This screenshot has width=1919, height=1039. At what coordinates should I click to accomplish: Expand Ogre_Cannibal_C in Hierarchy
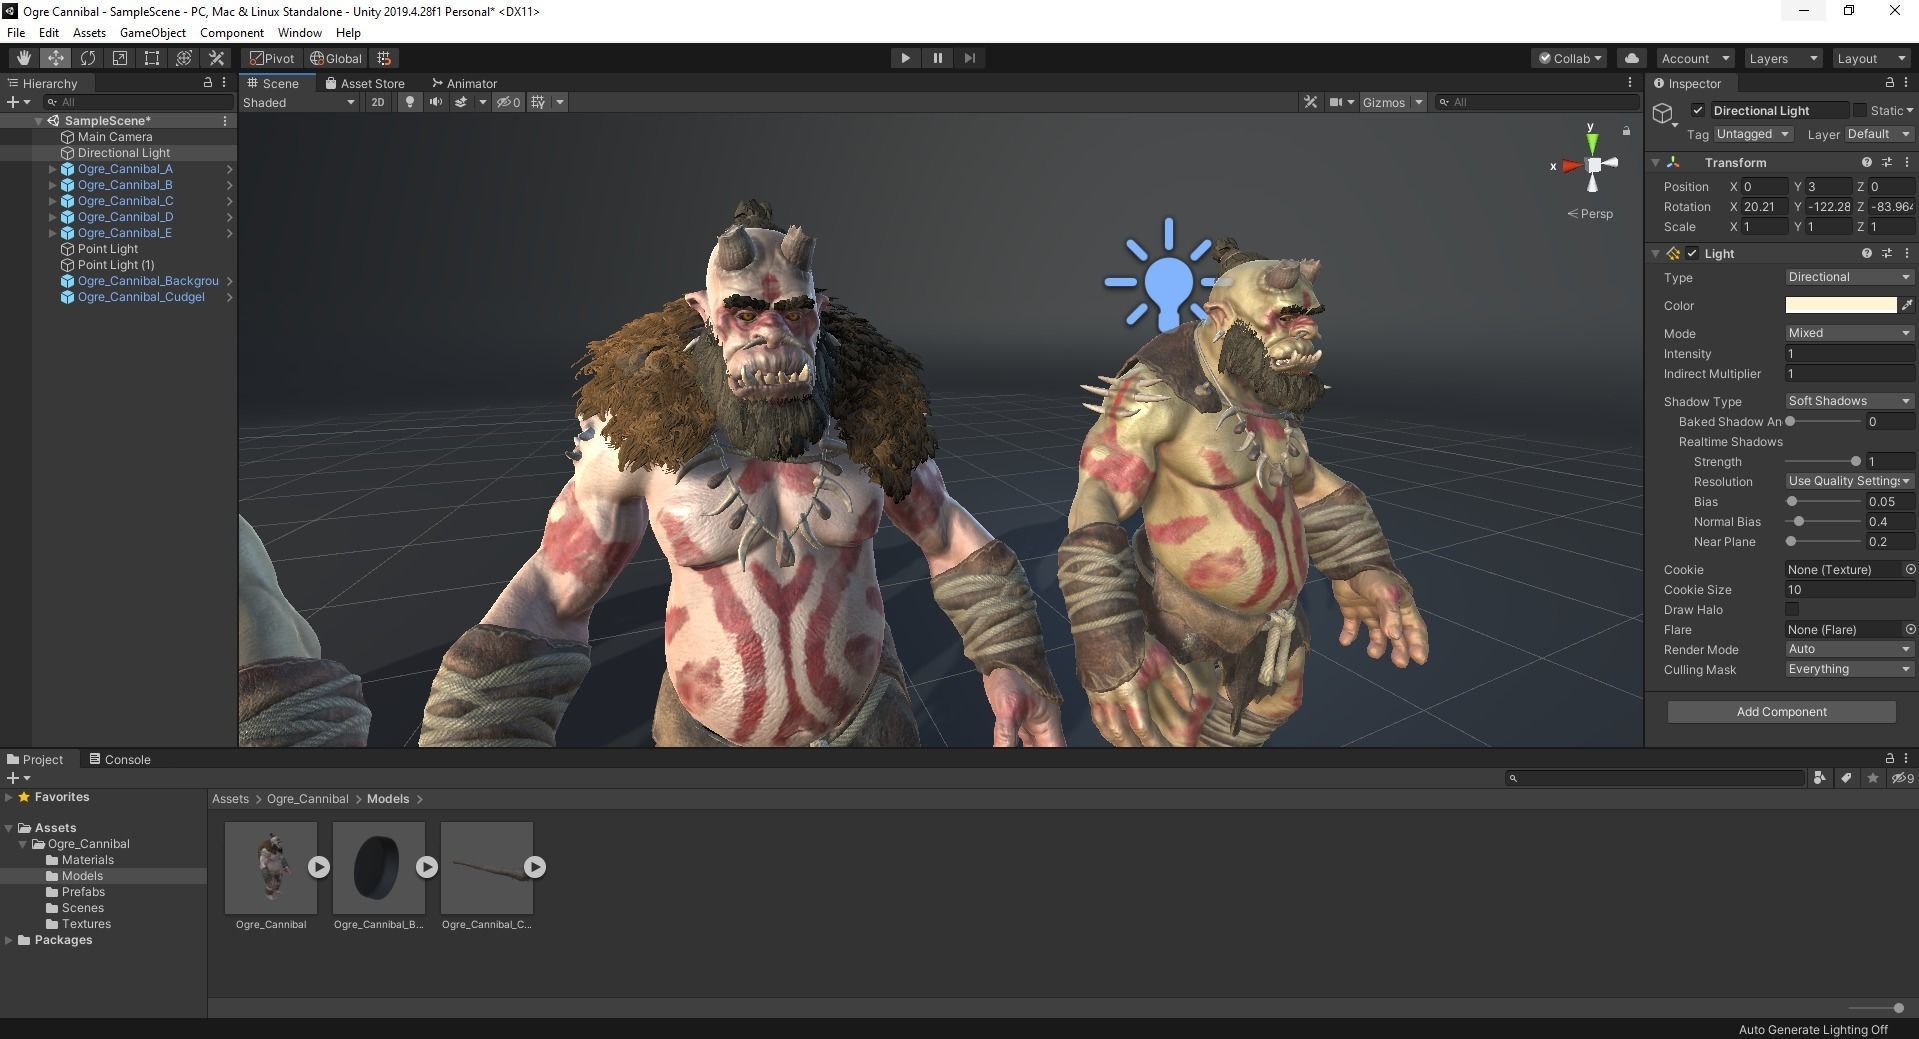[53, 201]
